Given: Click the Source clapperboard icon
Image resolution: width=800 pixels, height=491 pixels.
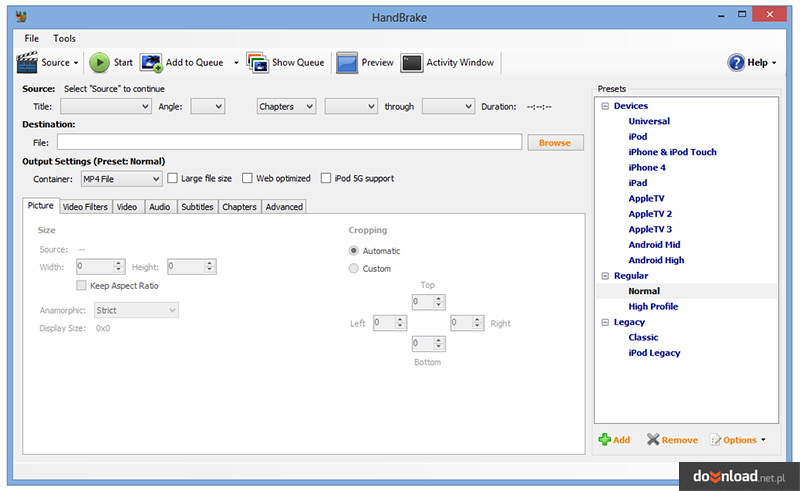Looking at the screenshot, I should (x=27, y=62).
